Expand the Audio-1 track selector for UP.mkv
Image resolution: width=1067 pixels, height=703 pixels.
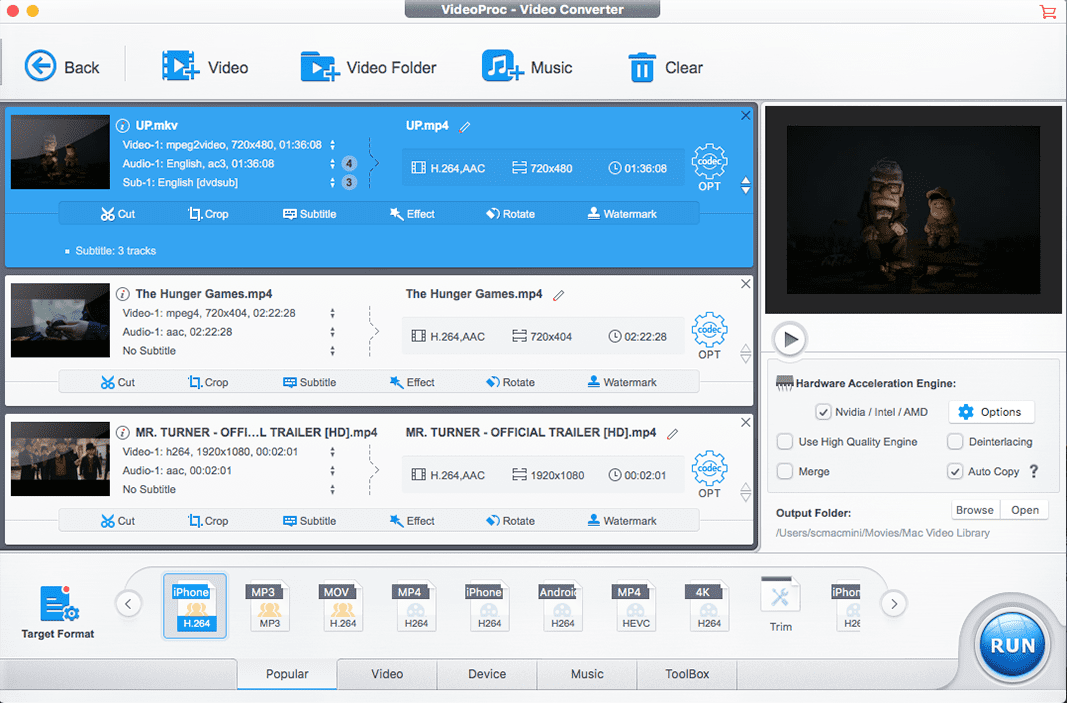[x=333, y=164]
